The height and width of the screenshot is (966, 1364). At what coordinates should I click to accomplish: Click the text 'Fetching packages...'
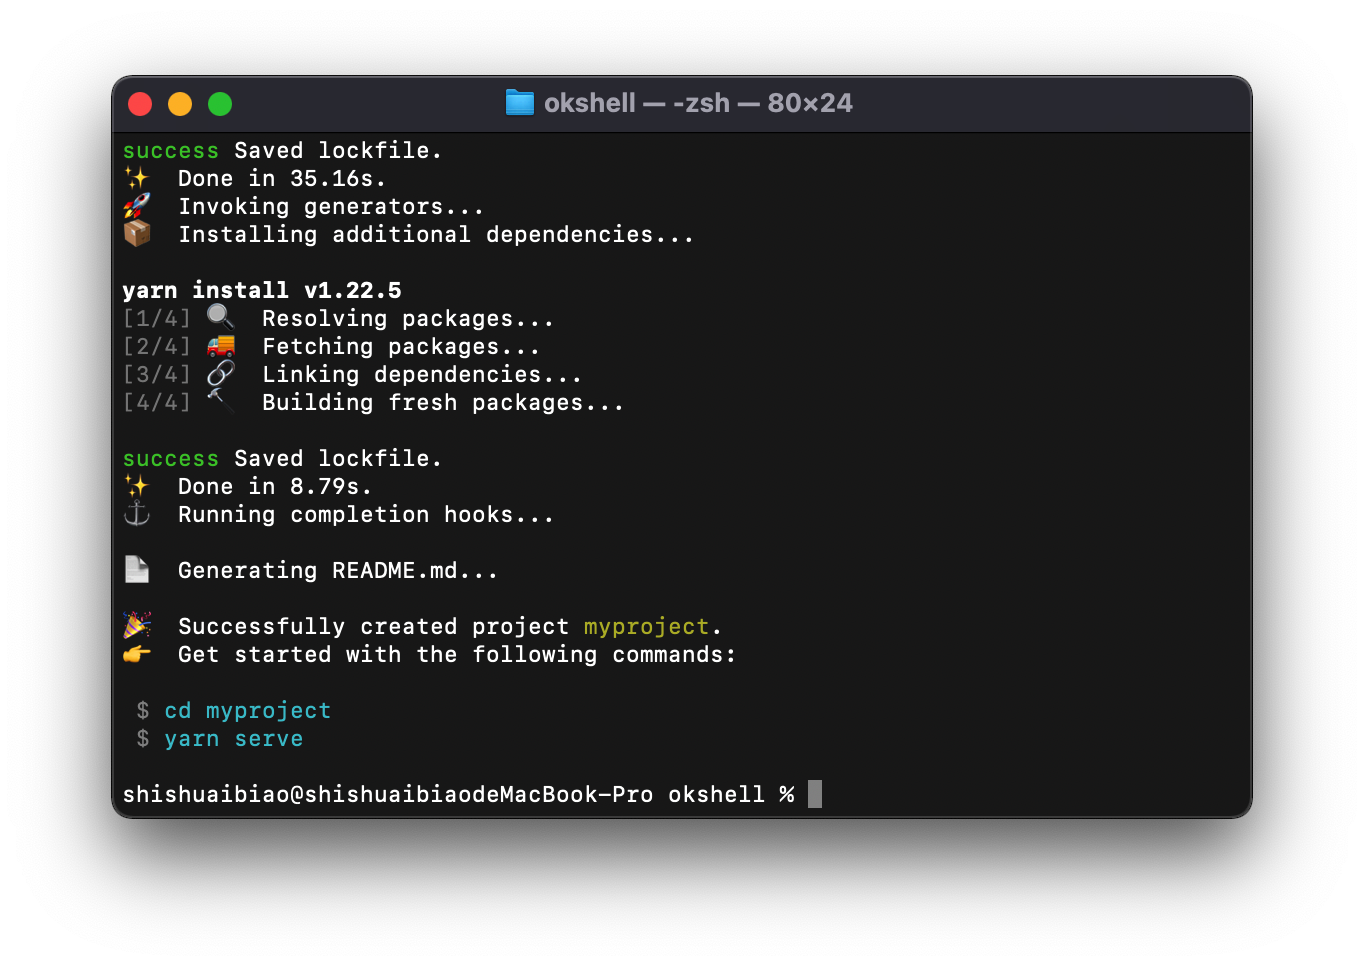click(x=401, y=346)
